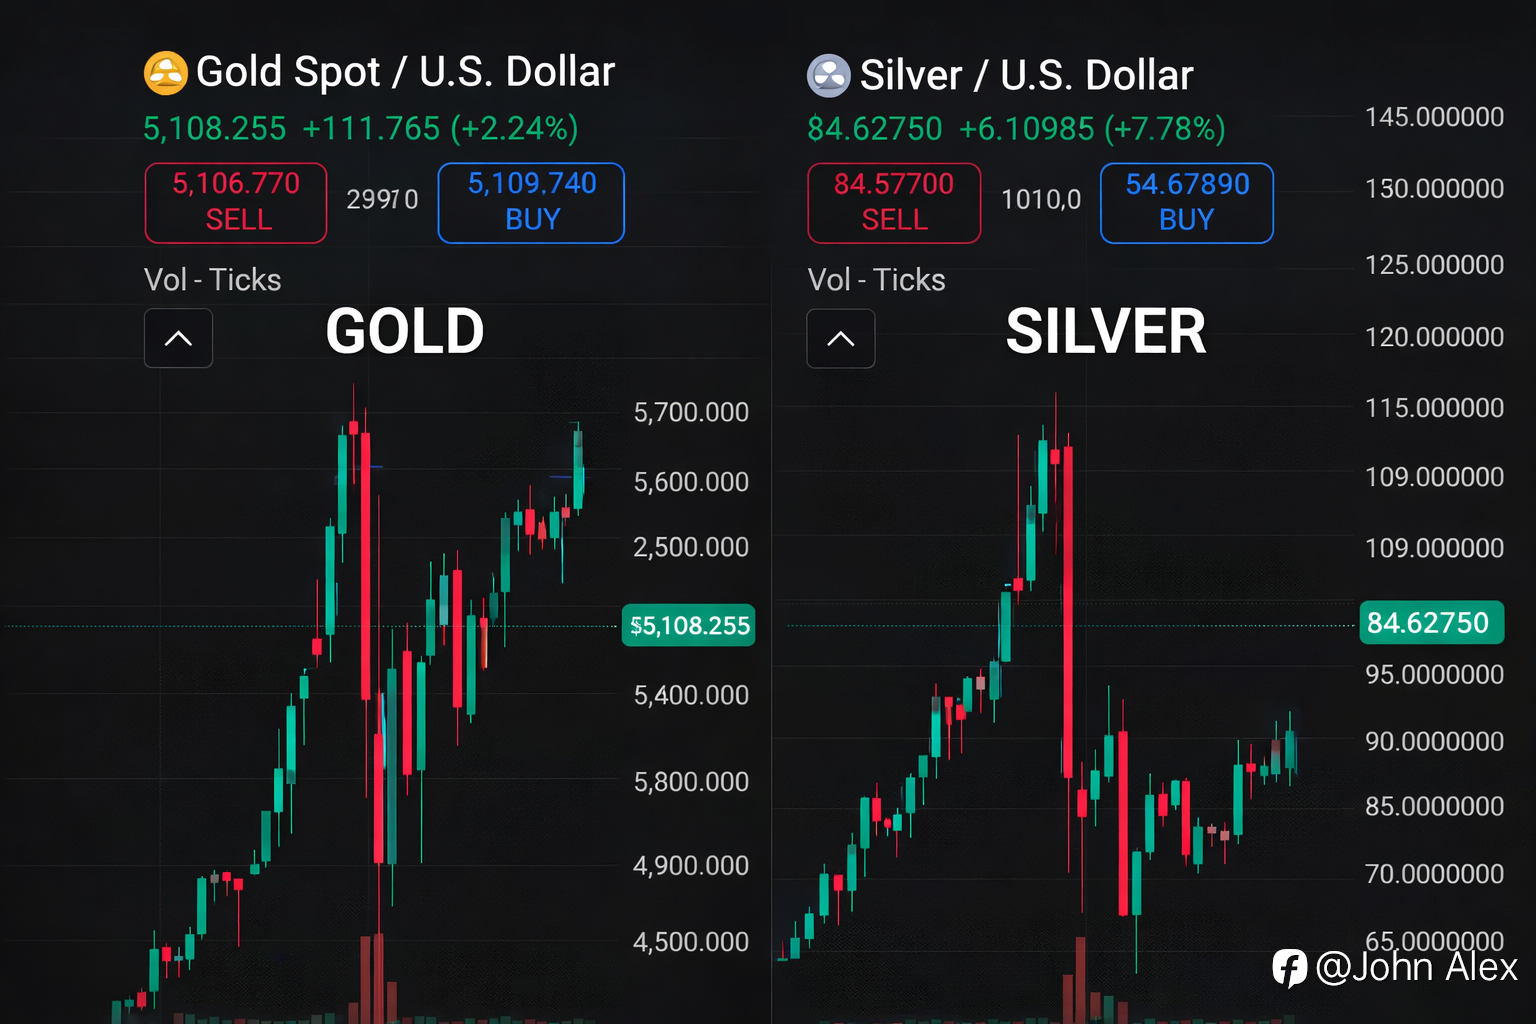Image resolution: width=1536 pixels, height=1024 pixels.
Task: Collapse the gold Vol - Ticks chevron
Action: [x=178, y=338]
